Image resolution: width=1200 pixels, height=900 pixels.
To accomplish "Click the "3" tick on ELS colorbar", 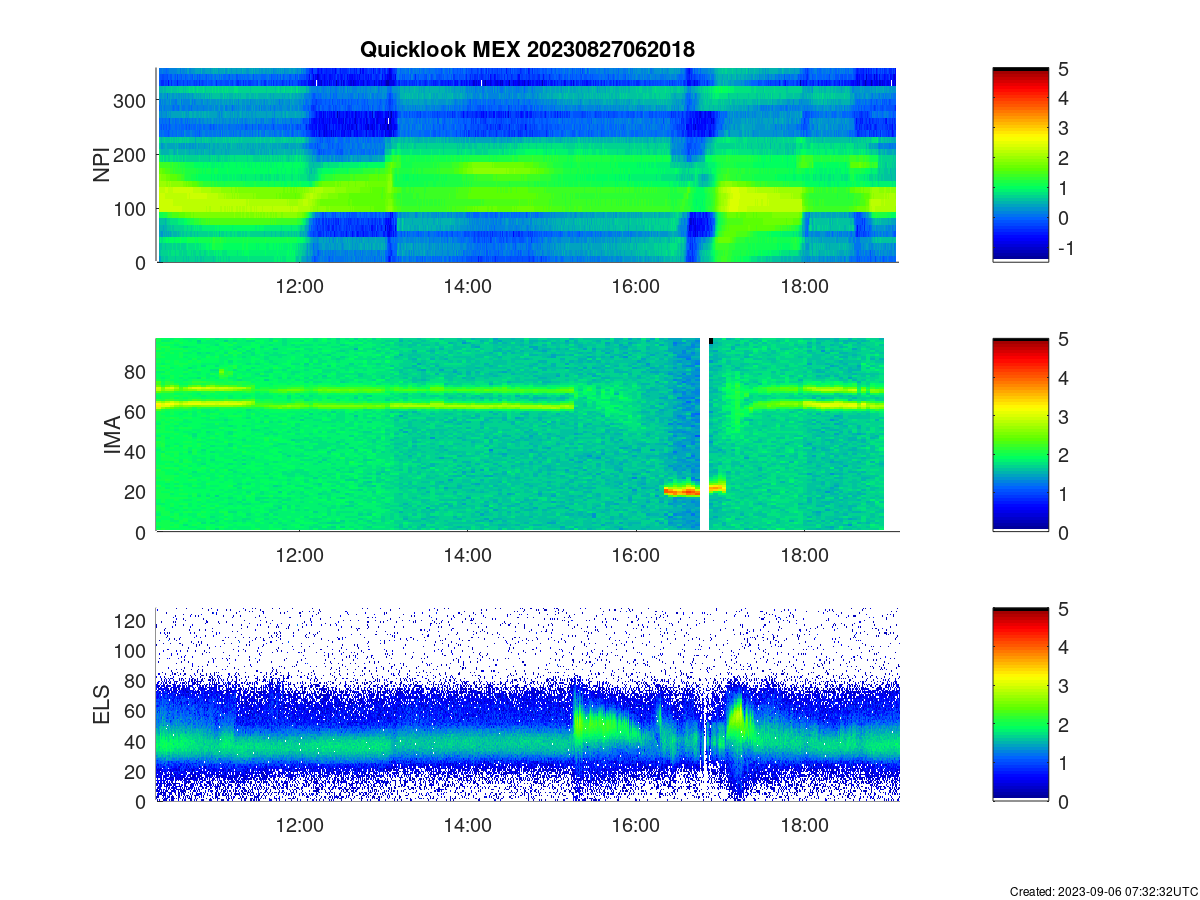I will click(x=1063, y=686).
